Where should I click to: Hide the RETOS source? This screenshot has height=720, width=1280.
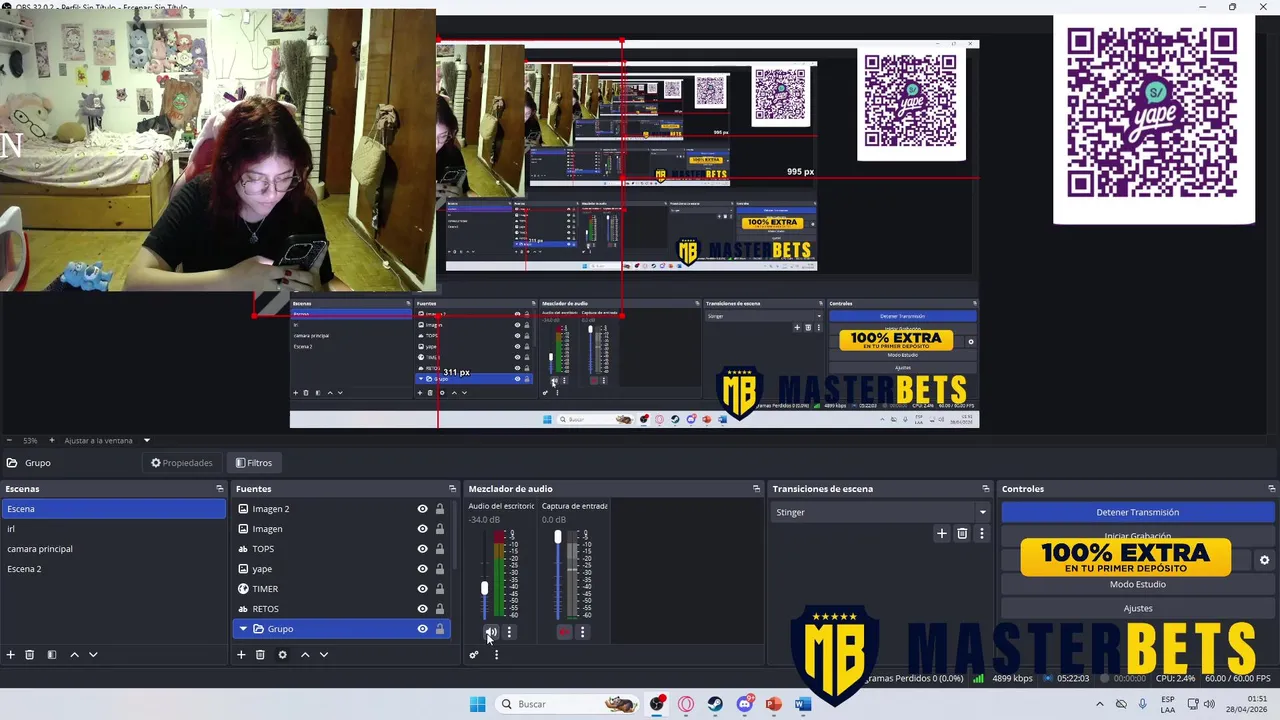pyautogui.click(x=422, y=609)
